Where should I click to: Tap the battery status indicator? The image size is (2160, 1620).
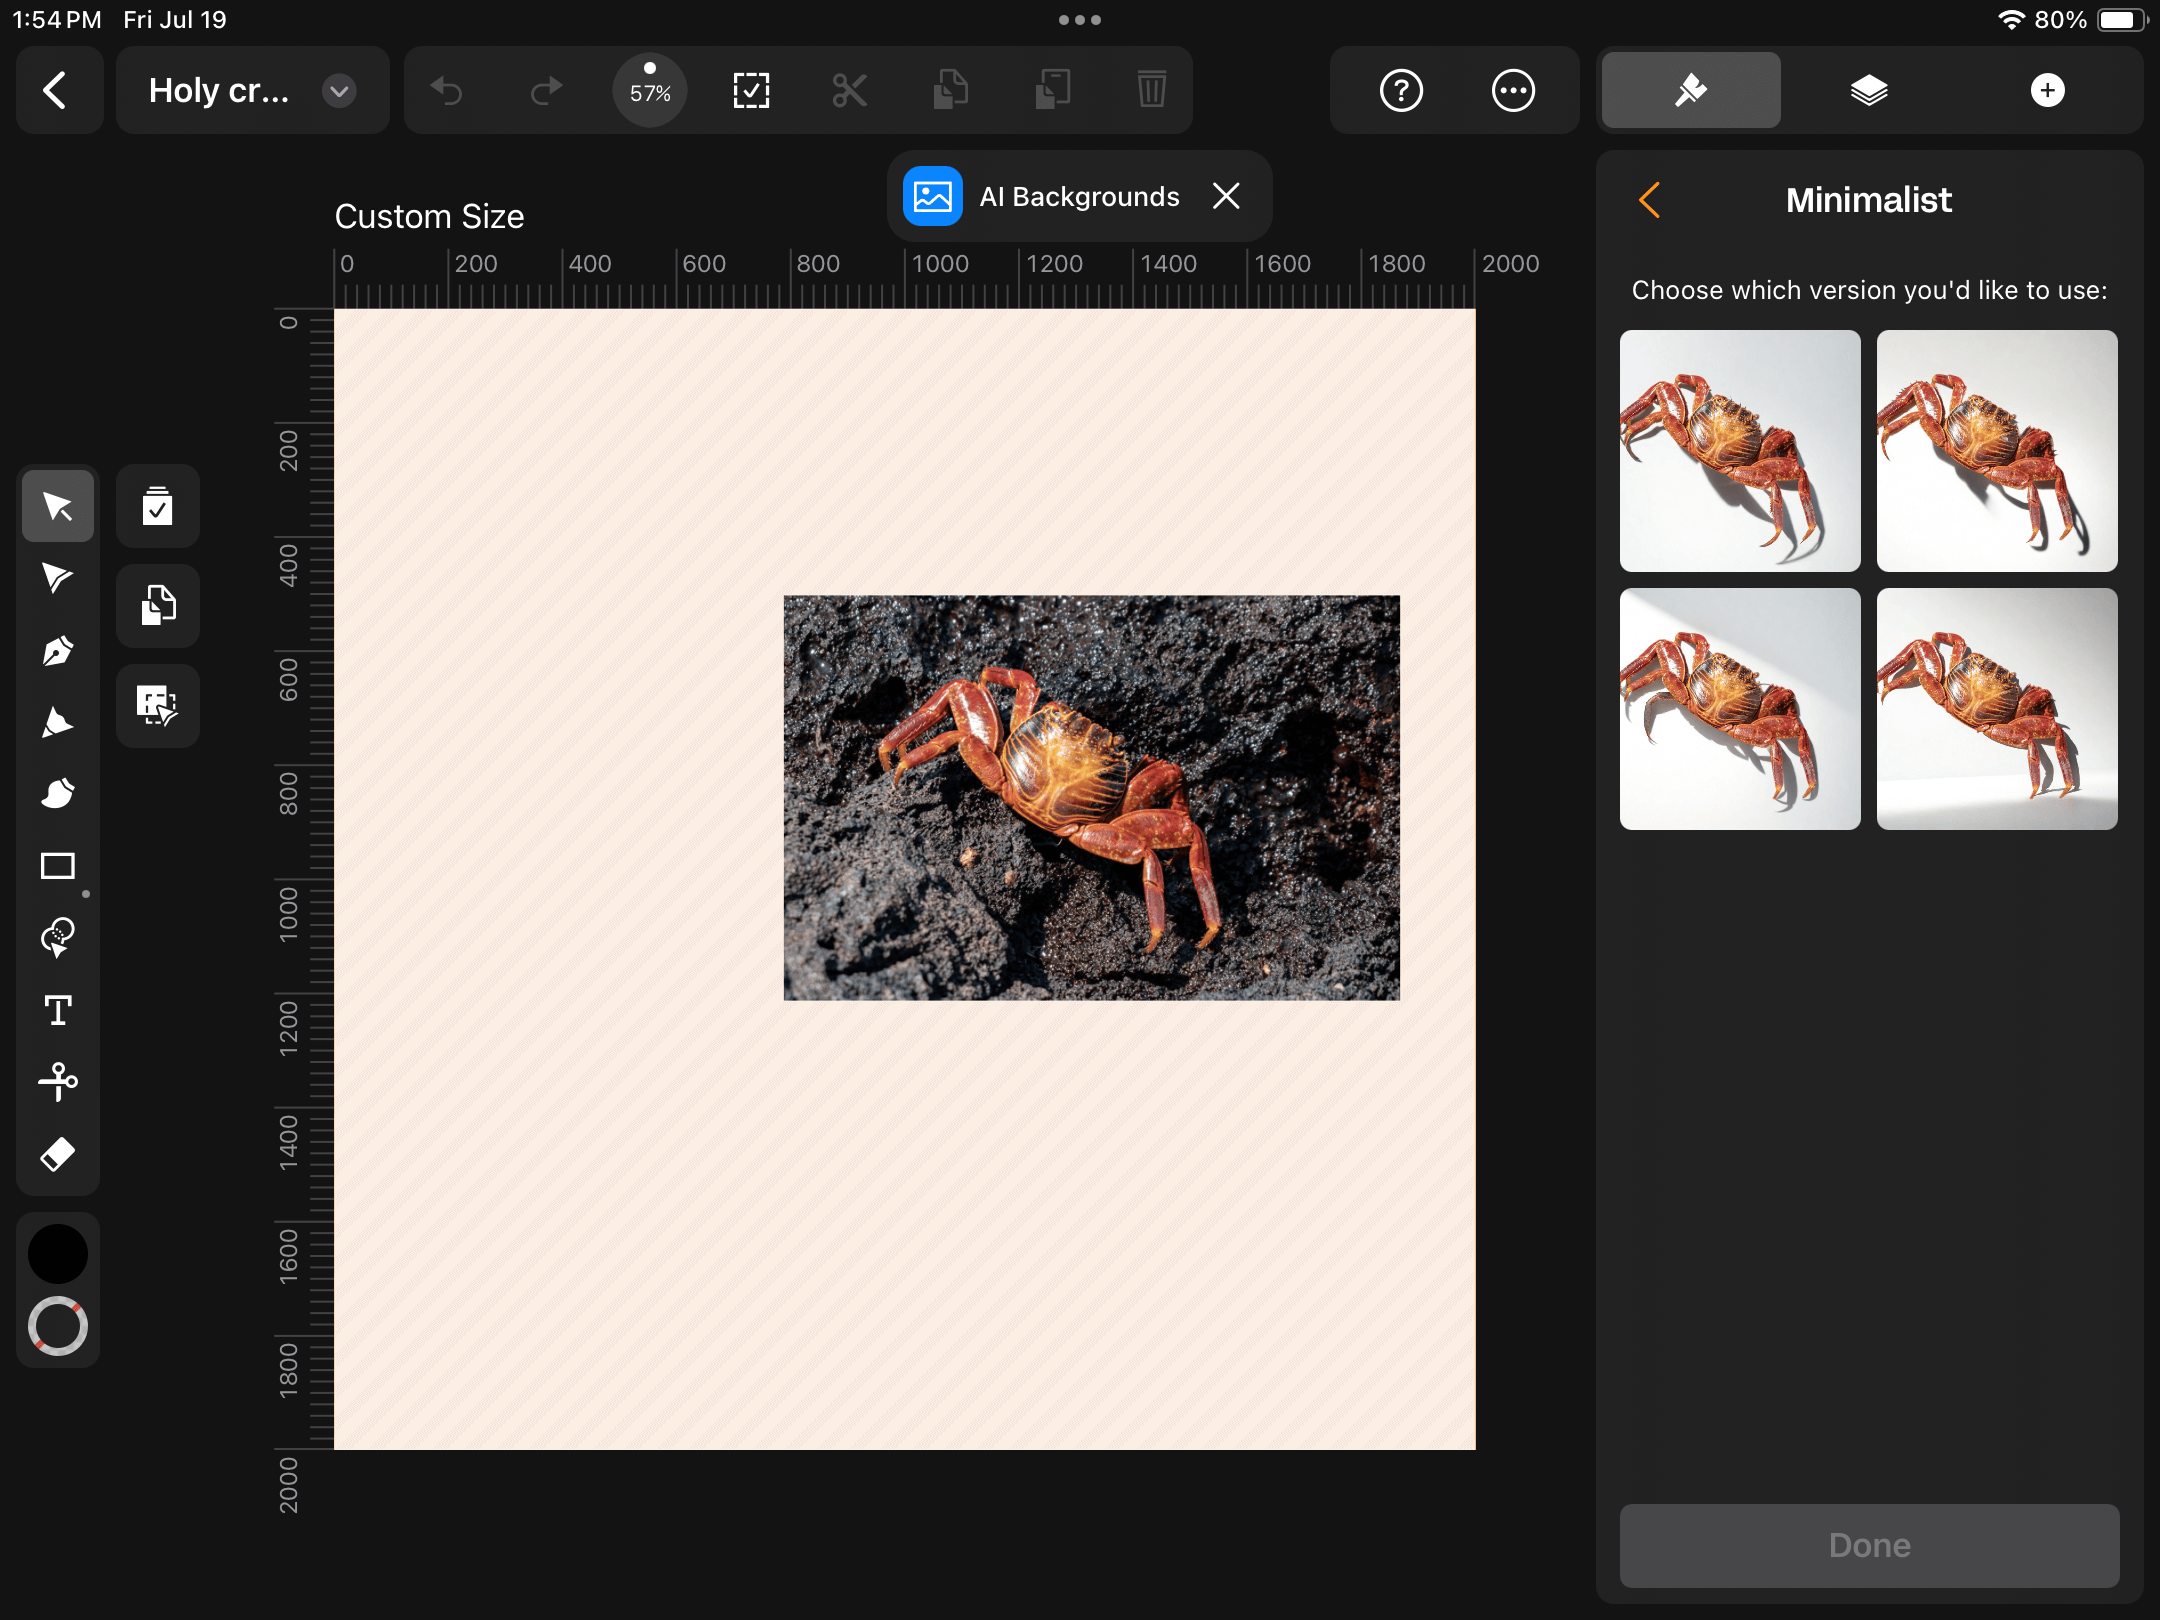click(2122, 20)
